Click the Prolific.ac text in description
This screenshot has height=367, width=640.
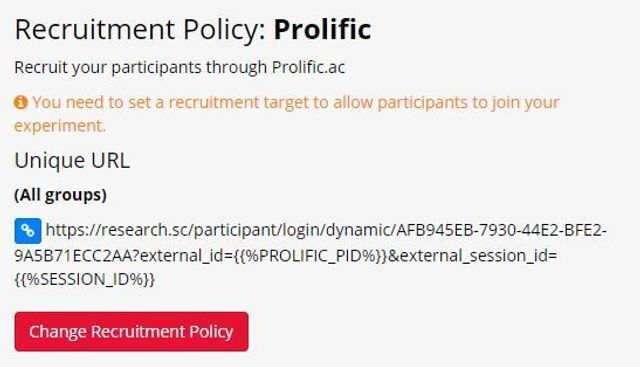point(308,67)
